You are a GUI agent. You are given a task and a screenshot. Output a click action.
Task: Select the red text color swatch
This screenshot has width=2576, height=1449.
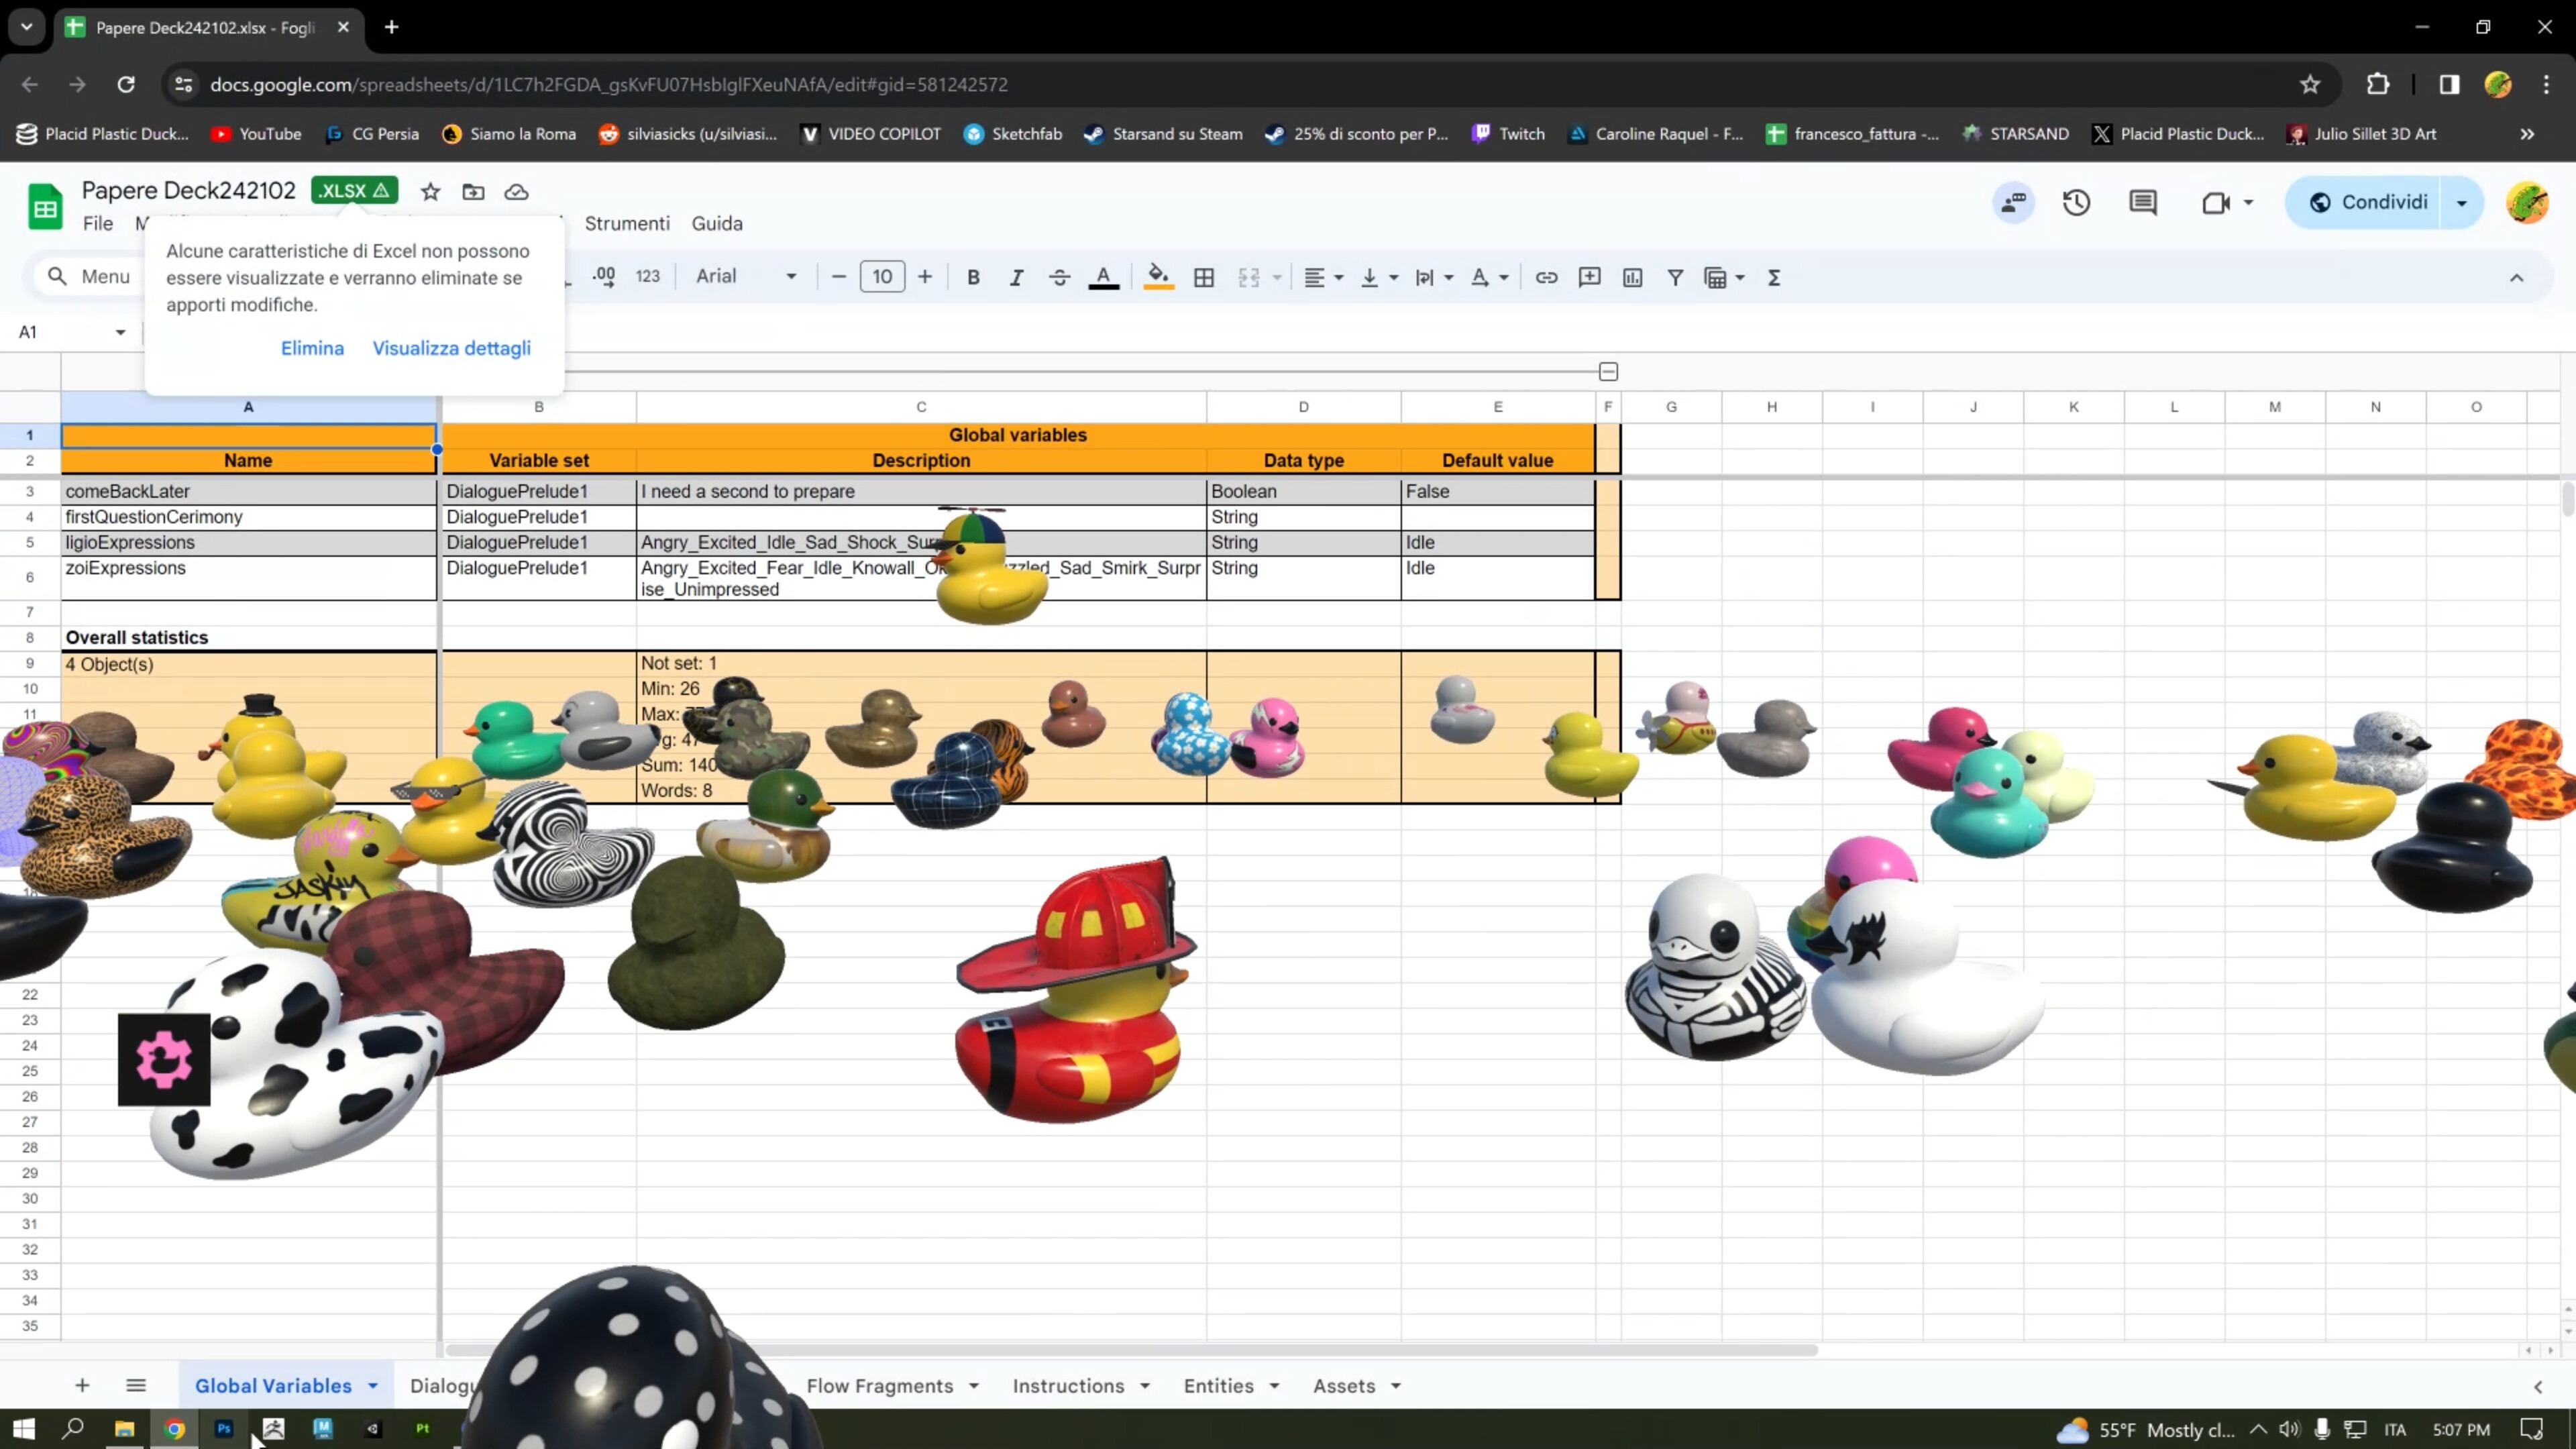coord(1104,277)
